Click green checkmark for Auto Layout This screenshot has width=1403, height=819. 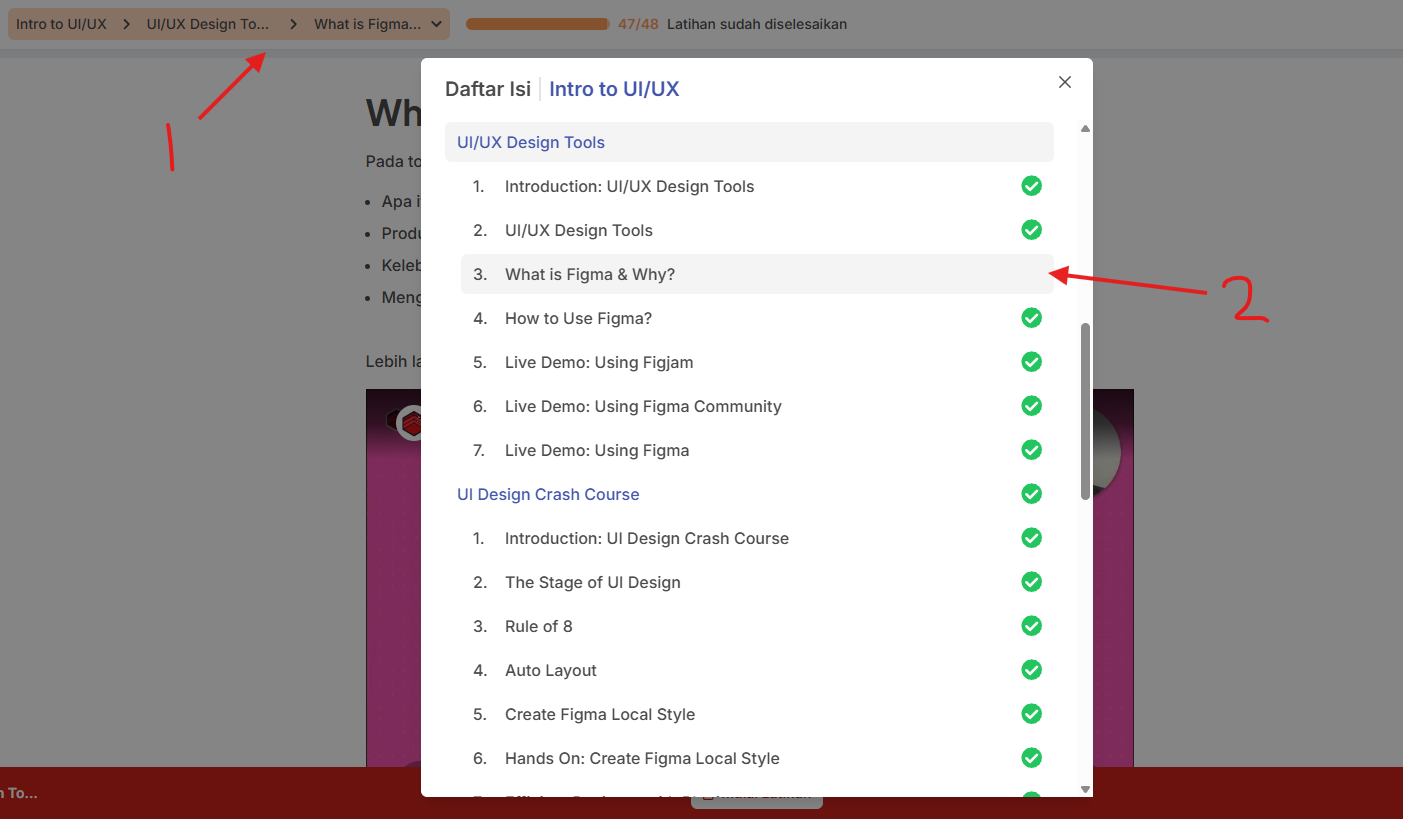[1032, 670]
